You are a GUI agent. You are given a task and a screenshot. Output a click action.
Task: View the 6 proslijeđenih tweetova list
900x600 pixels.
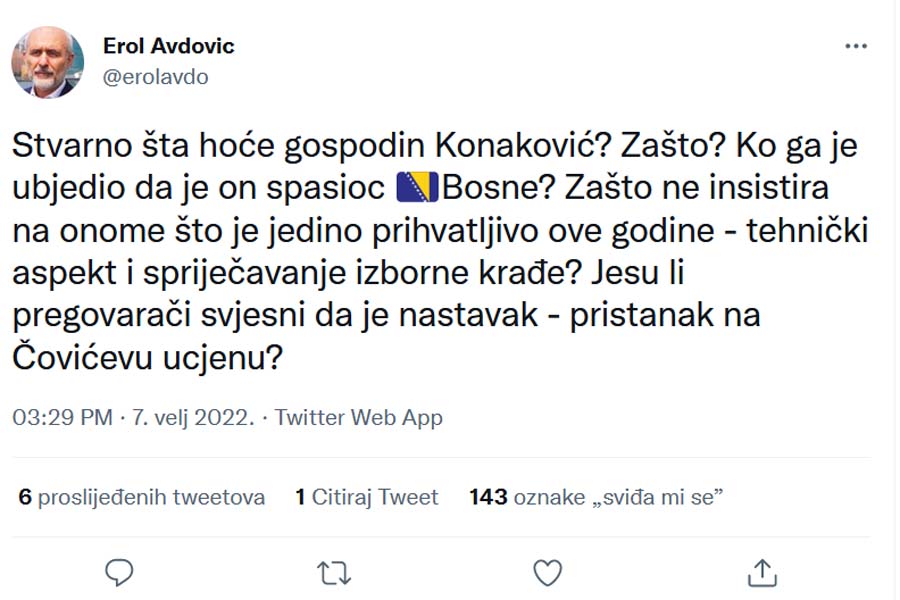142,497
